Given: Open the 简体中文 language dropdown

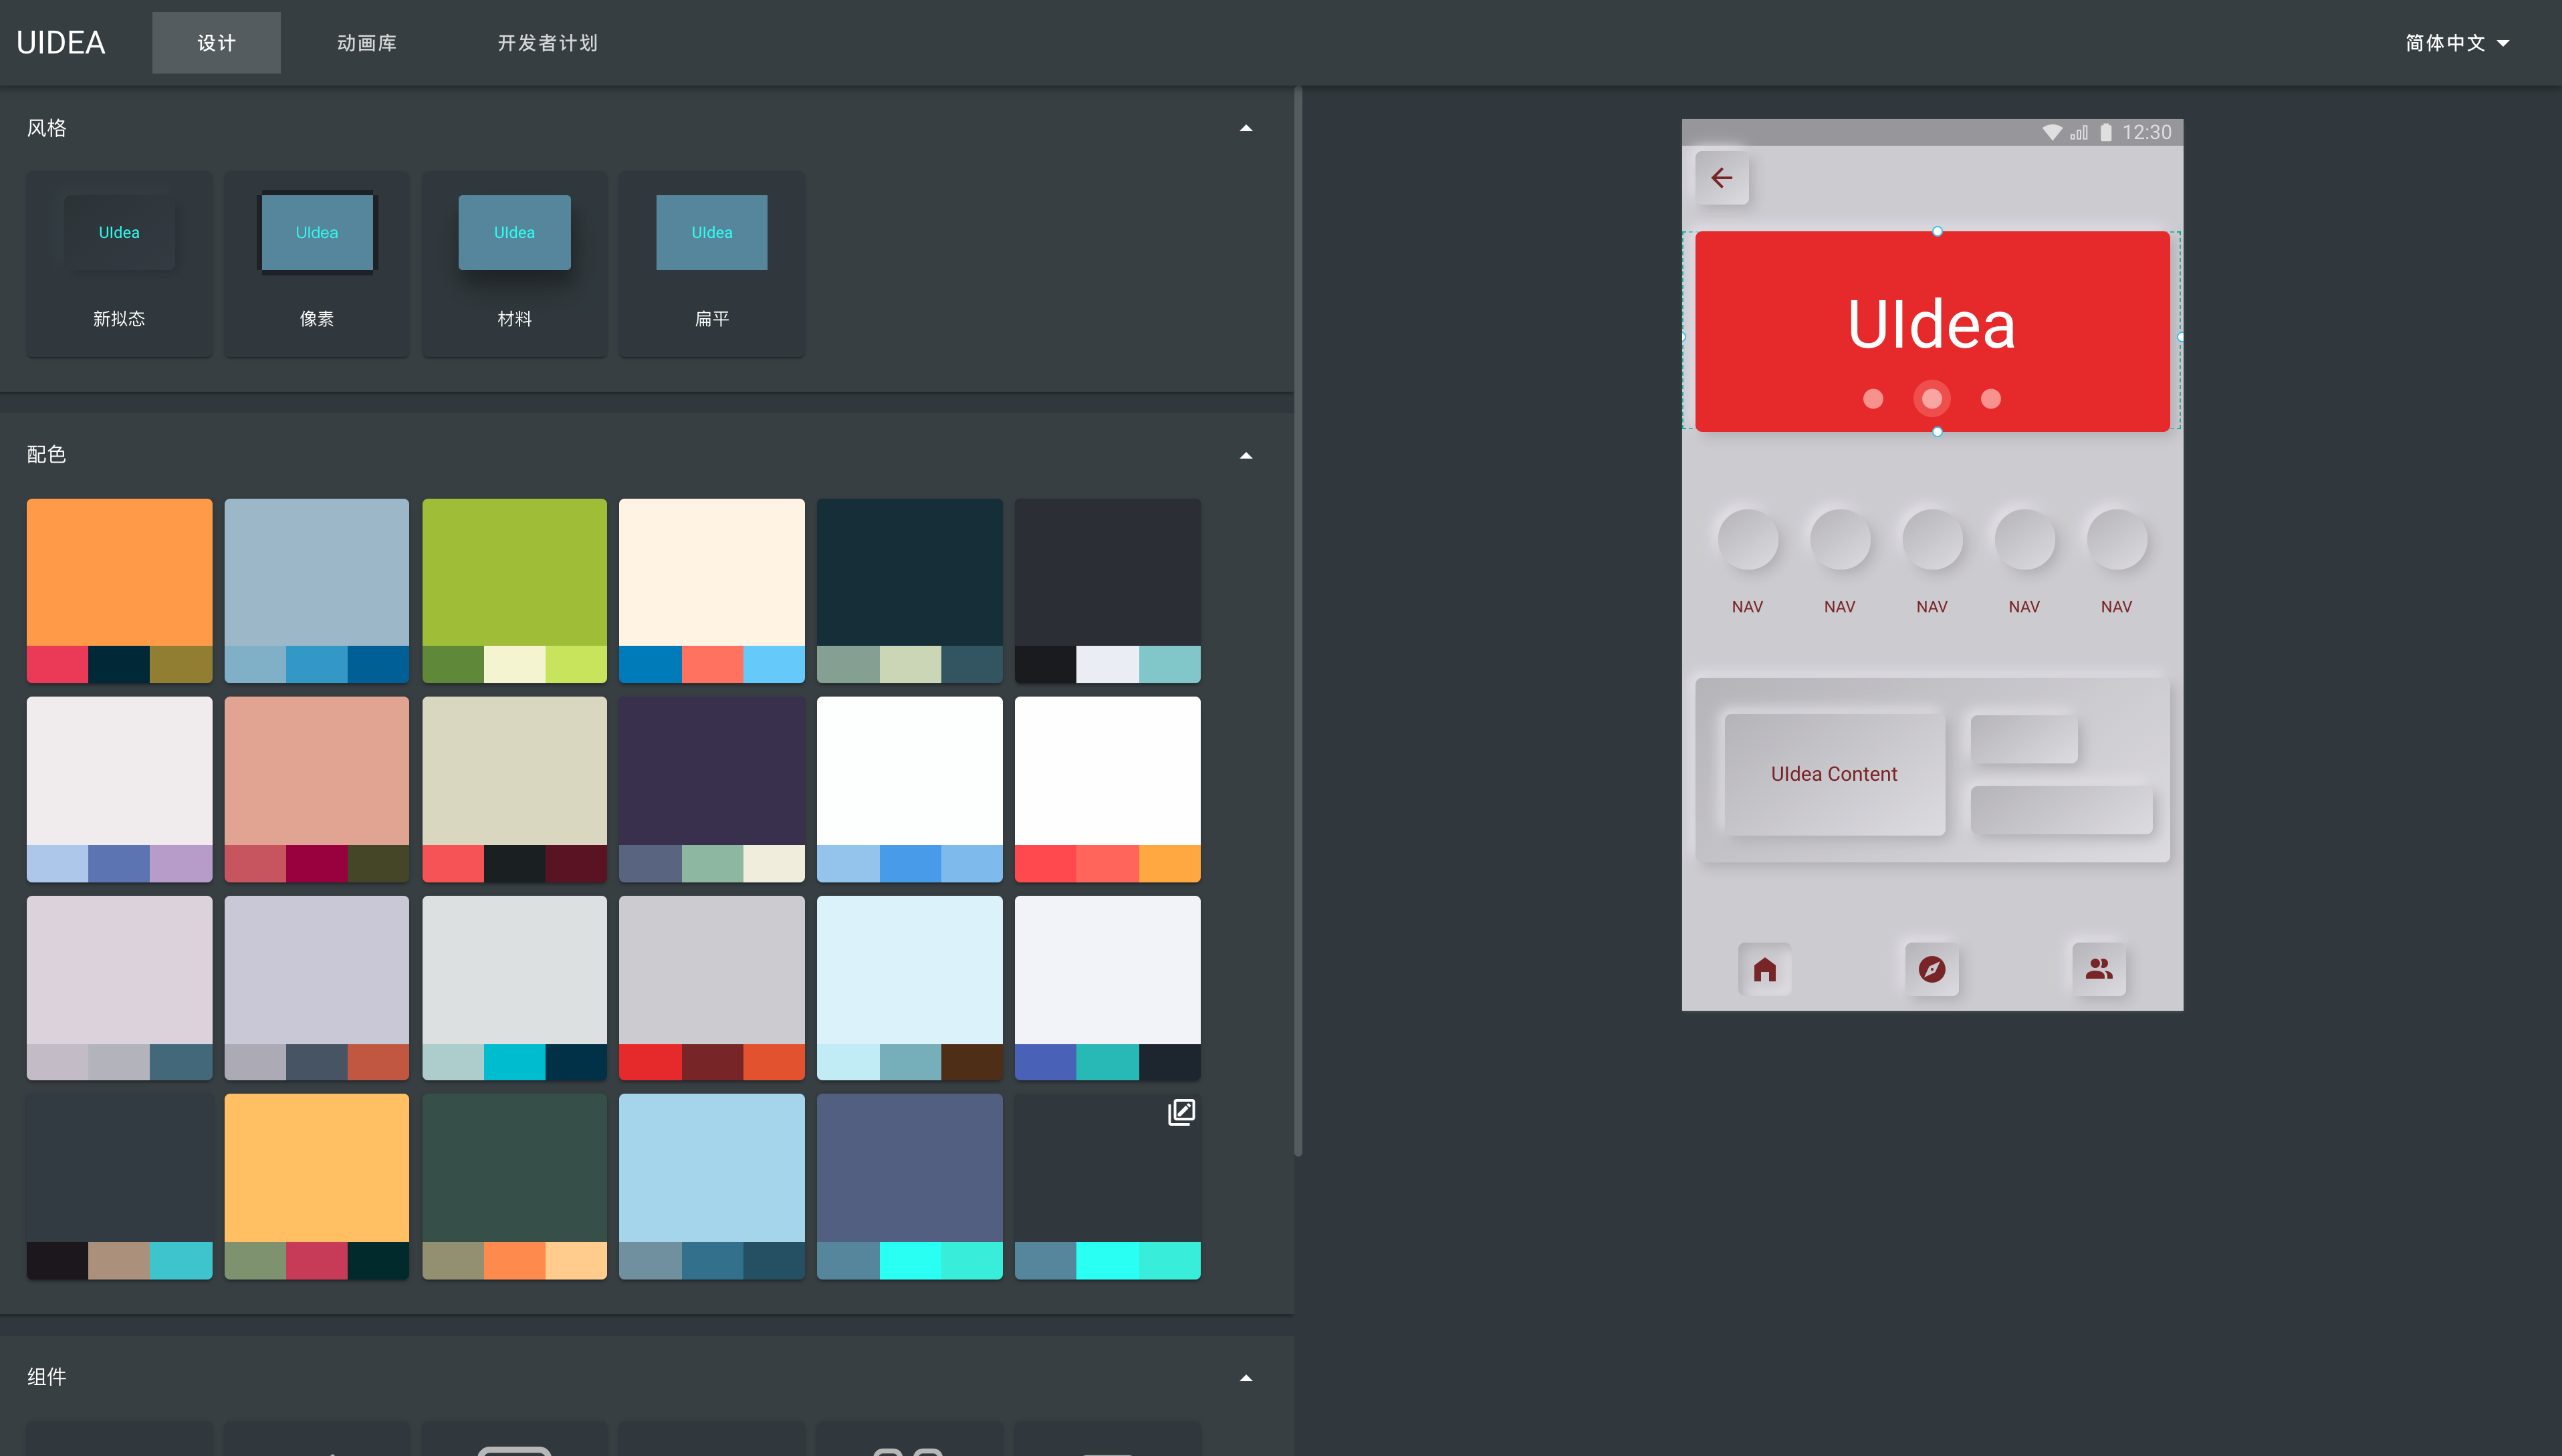Looking at the screenshot, I should tap(2456, 43).
